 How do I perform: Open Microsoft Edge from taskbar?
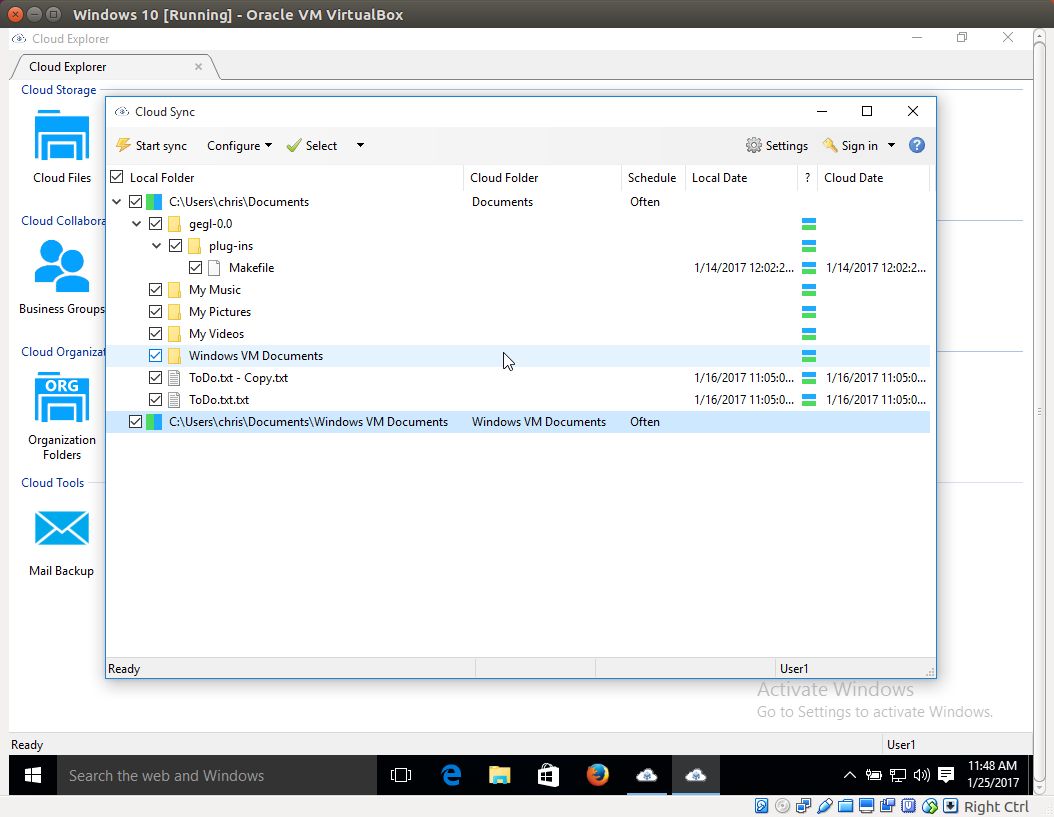pyautogui.click(x=450, y=775)
